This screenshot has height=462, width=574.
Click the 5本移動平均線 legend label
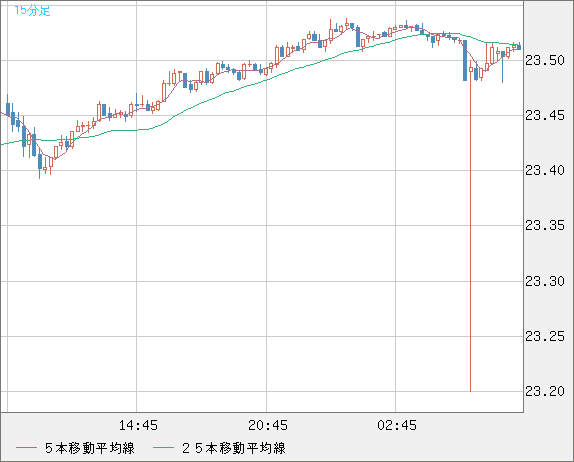[90, 448]
